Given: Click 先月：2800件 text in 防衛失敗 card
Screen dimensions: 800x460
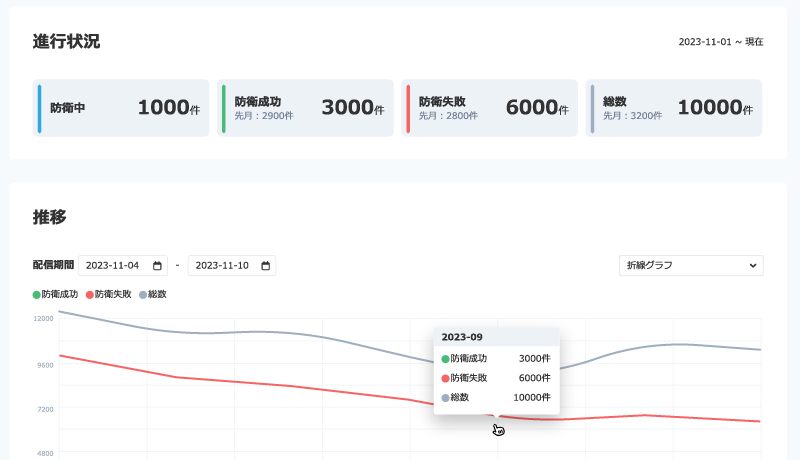Looking at the screenshot, I should 448,116.
